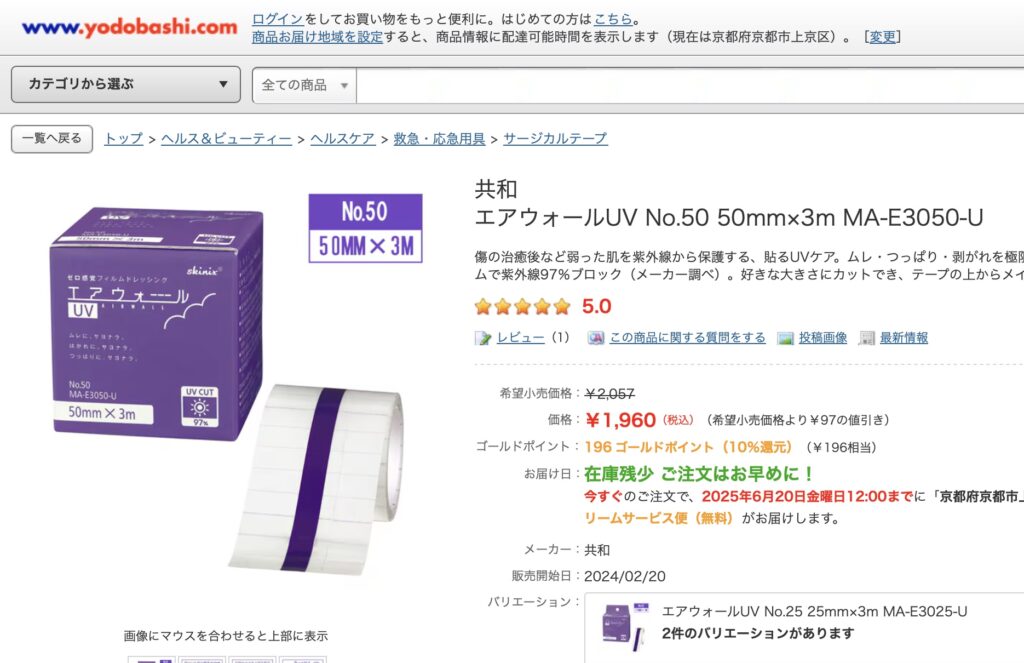Open the サージカルテープ breadcrumb
Image resolution: width=1024 pixels, height=663 pixels.
click(555, 138)
